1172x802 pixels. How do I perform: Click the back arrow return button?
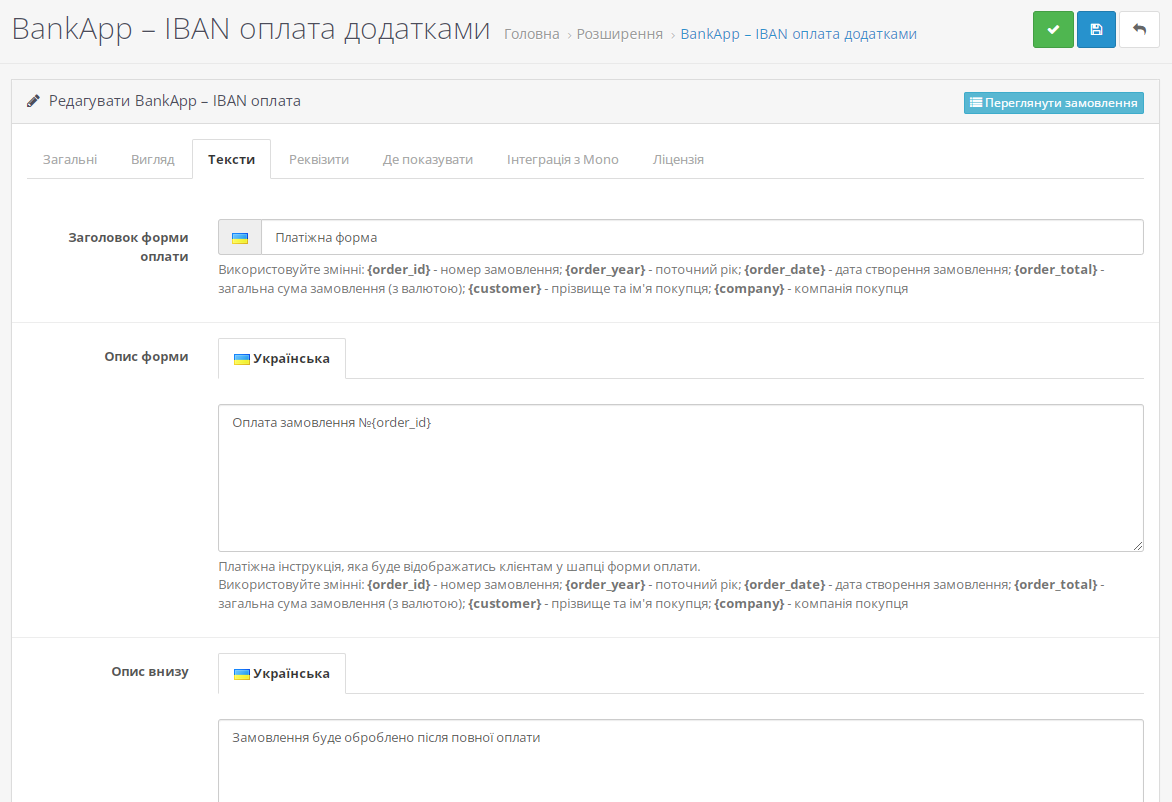(x=1139, y=30)
